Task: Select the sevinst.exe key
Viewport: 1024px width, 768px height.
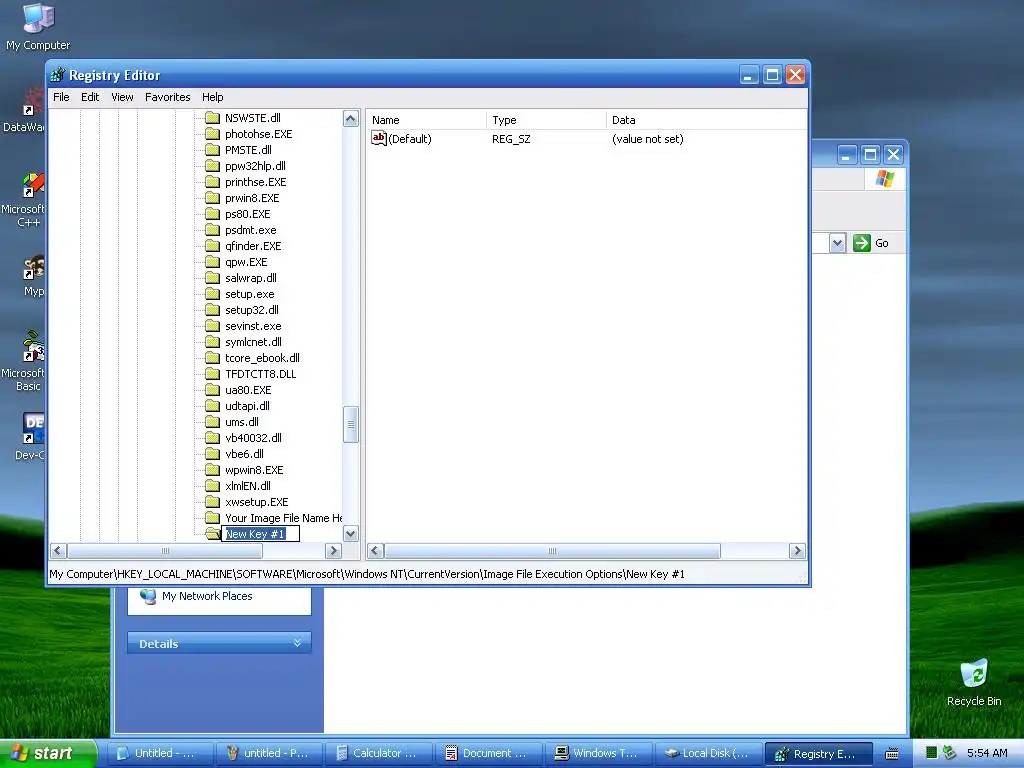Action: 253,326
